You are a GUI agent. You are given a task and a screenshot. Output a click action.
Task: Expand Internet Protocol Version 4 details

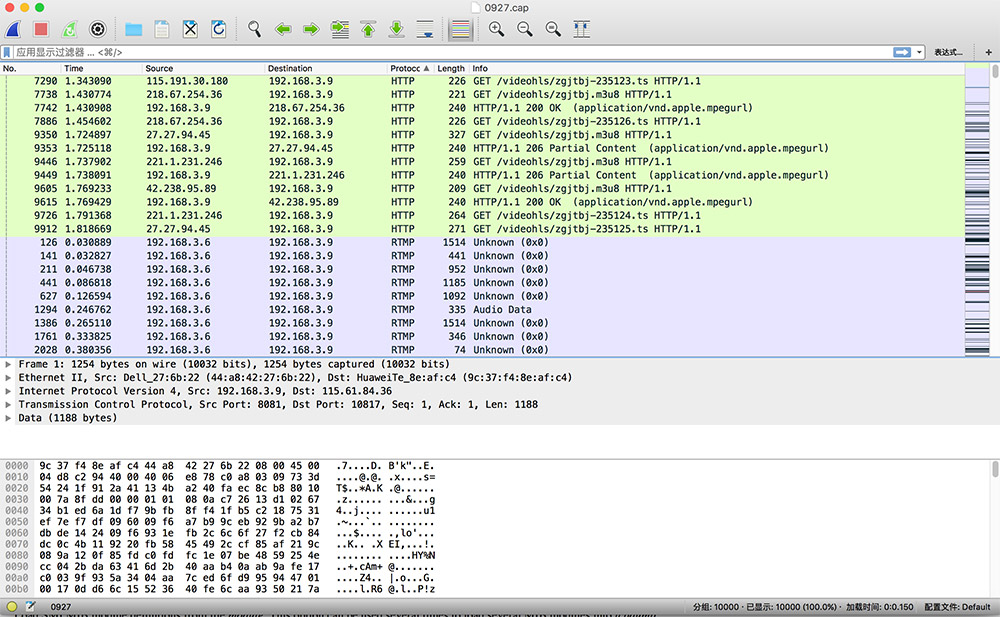(8, 391)
